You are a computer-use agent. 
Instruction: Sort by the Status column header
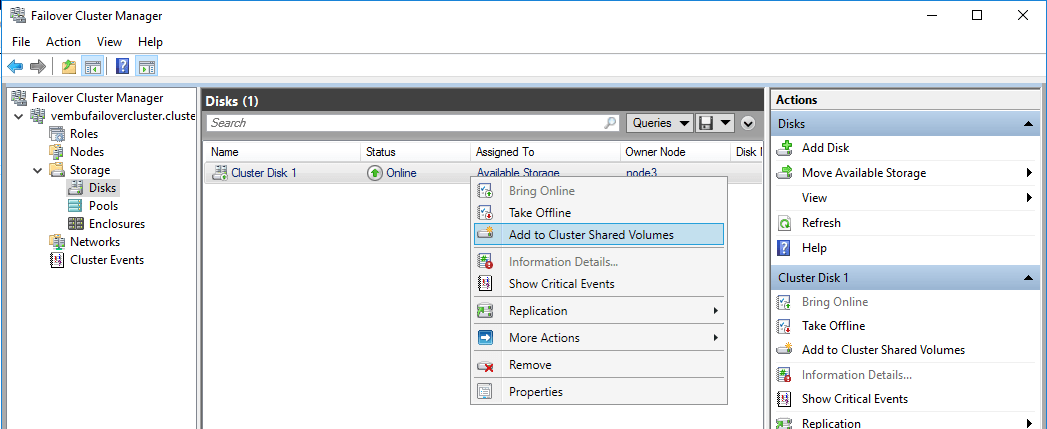pyautogui.click(x=415, y=152)
